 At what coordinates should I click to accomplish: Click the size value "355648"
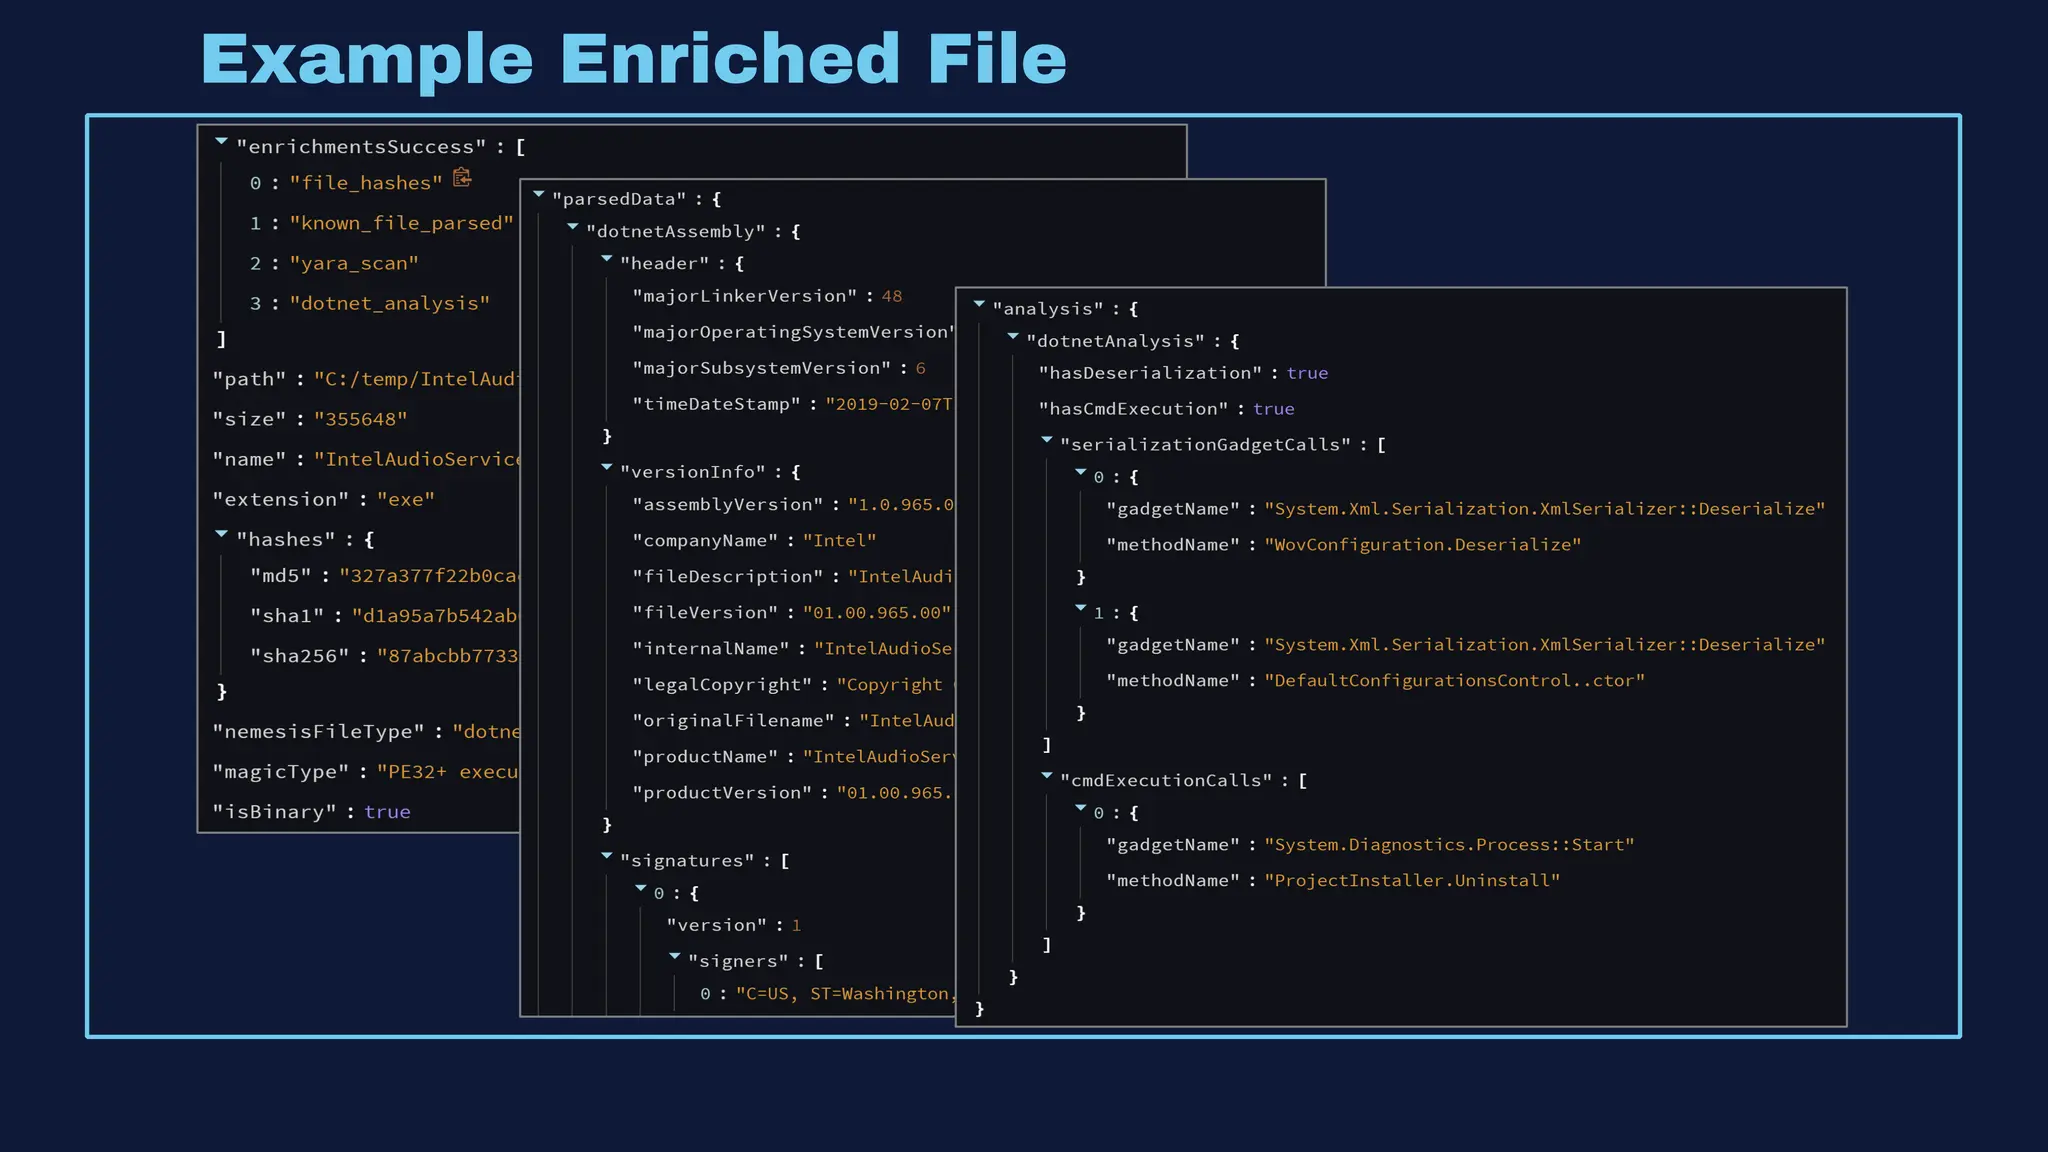[x=361, y=419]
